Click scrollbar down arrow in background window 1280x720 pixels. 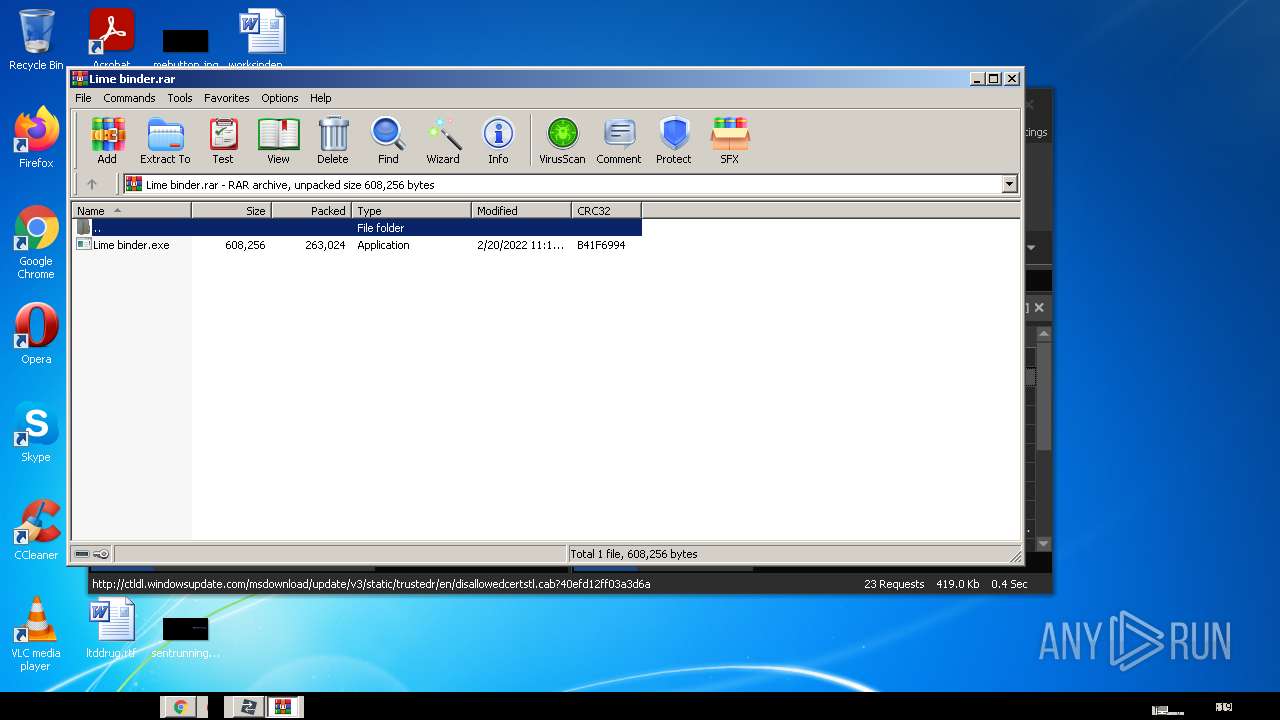(1043, 544)
